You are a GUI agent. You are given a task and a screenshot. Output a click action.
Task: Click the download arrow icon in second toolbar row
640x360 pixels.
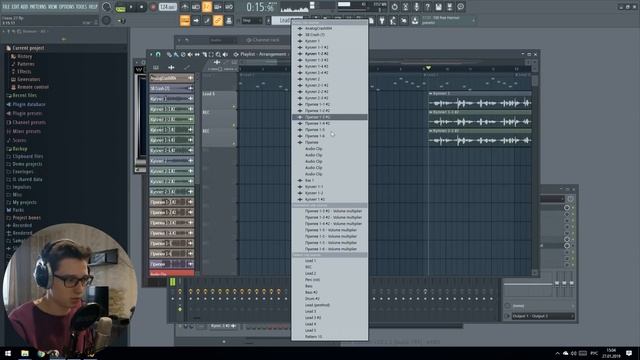point(415,20)
